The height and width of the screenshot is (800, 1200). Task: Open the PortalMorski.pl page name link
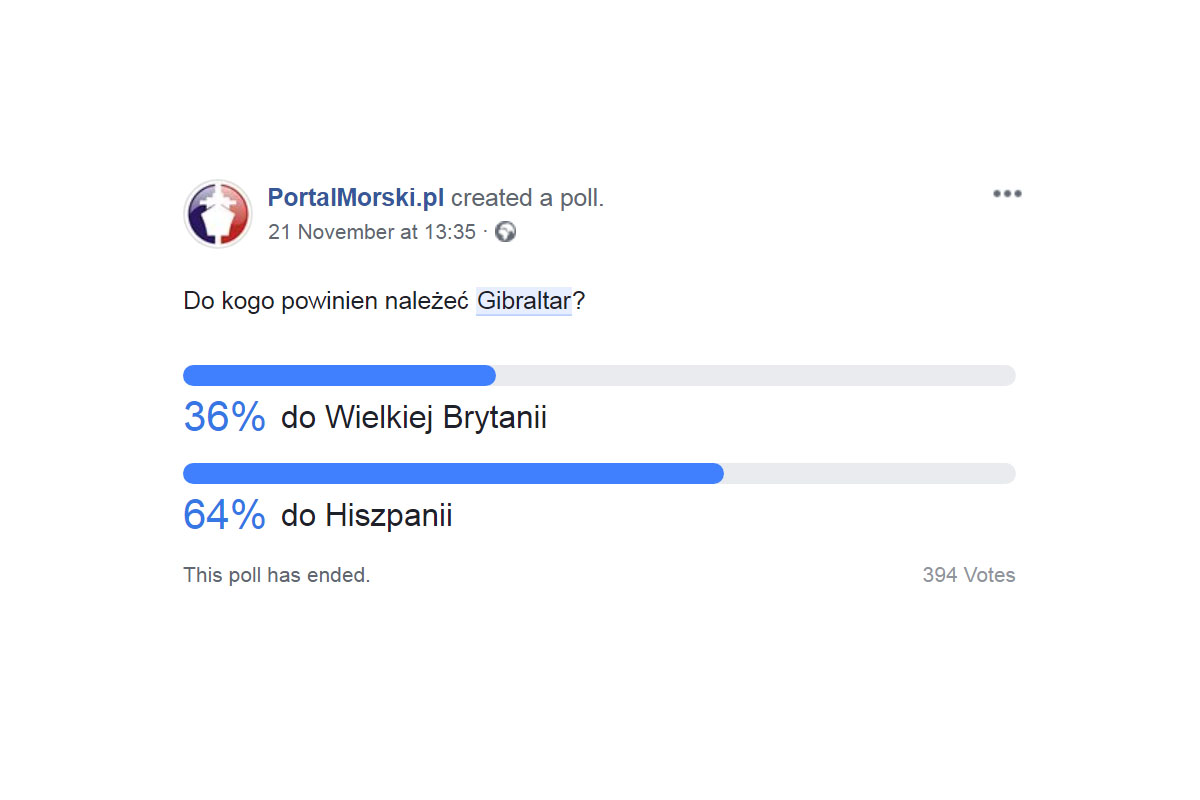(x=355, y=198)
